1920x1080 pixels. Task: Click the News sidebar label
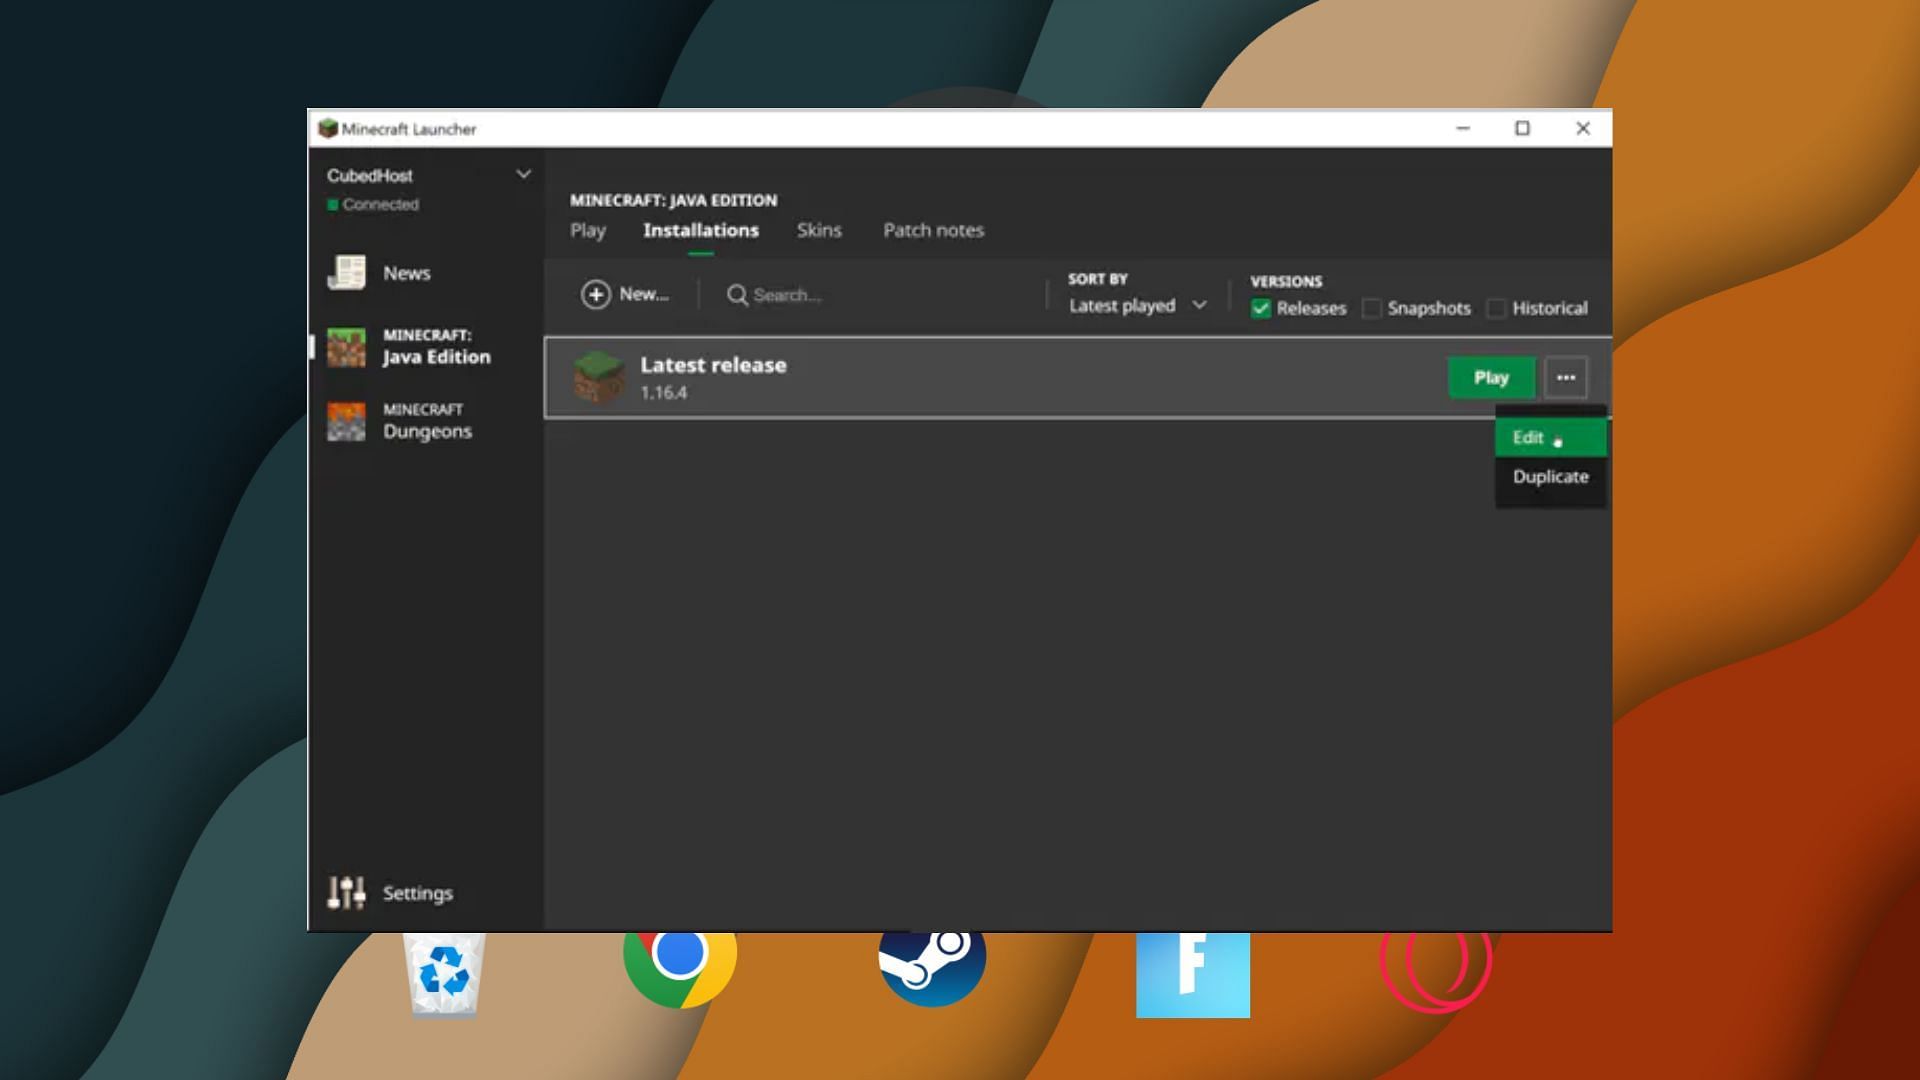(x=407, y=273)
